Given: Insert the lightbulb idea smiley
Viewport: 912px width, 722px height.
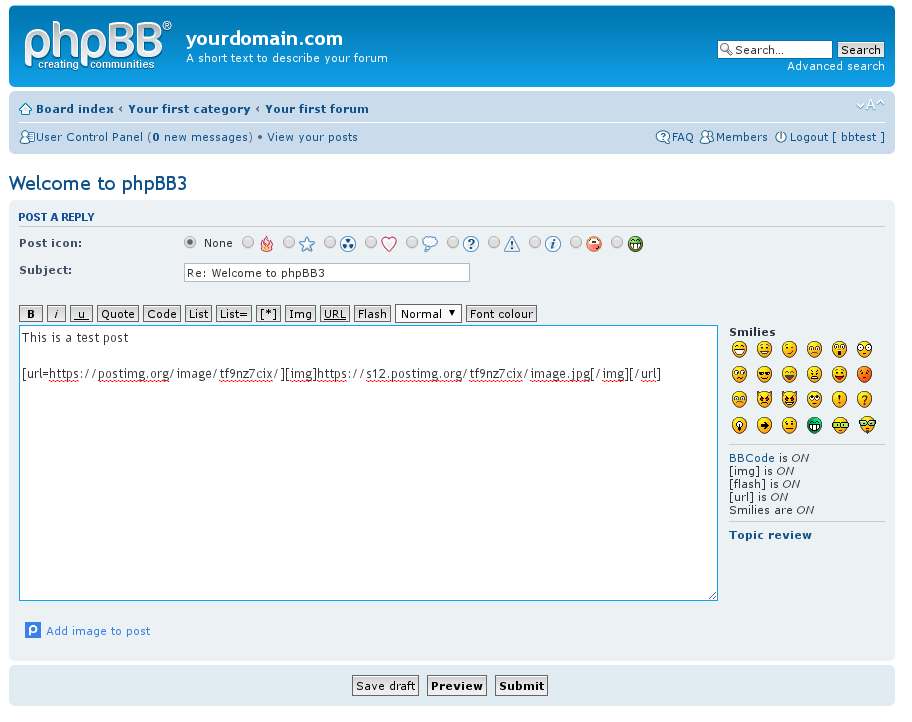Looking at the screenshot, I should (x=739, y=424).
